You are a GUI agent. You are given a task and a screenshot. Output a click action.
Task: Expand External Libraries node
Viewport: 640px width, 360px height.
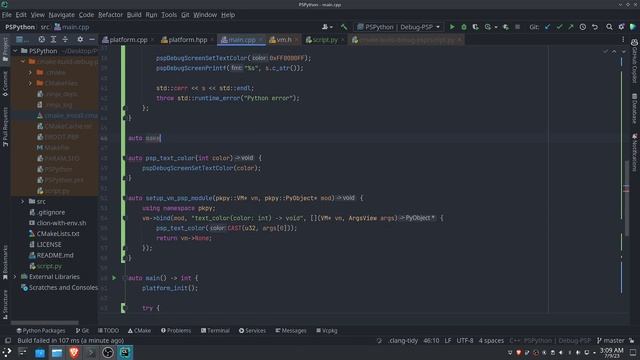16,277
